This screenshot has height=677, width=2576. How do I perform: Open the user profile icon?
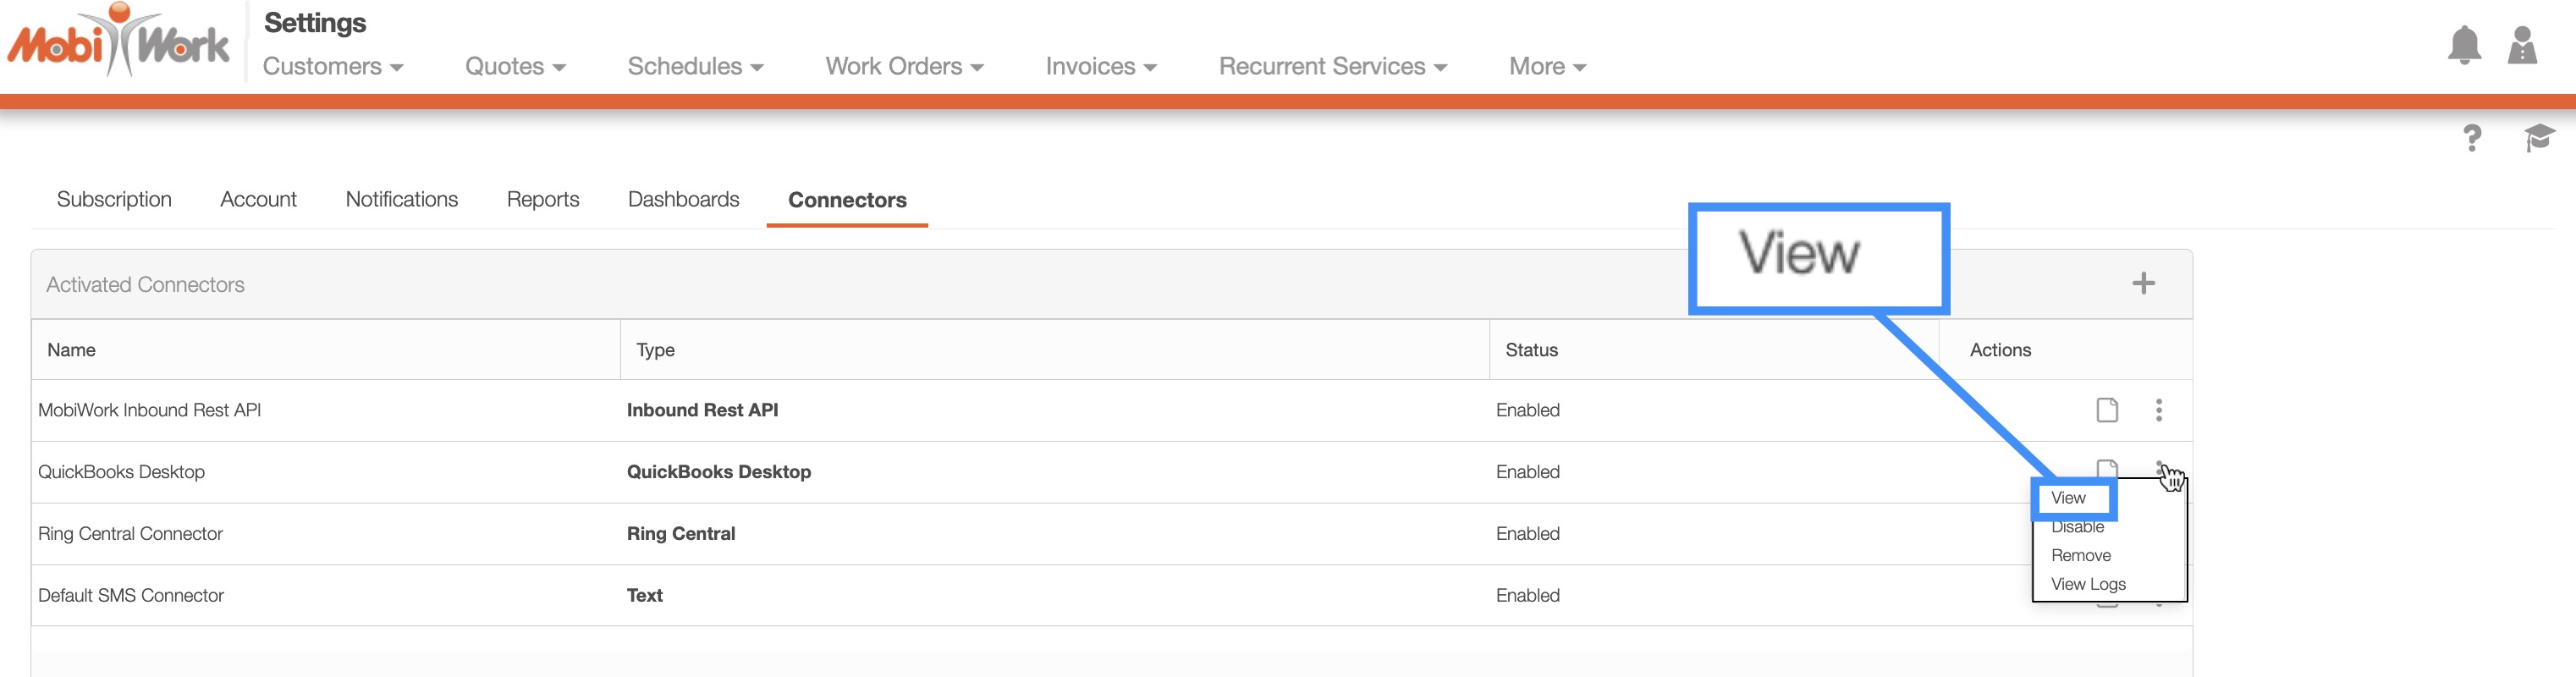tap(2521, 45)
